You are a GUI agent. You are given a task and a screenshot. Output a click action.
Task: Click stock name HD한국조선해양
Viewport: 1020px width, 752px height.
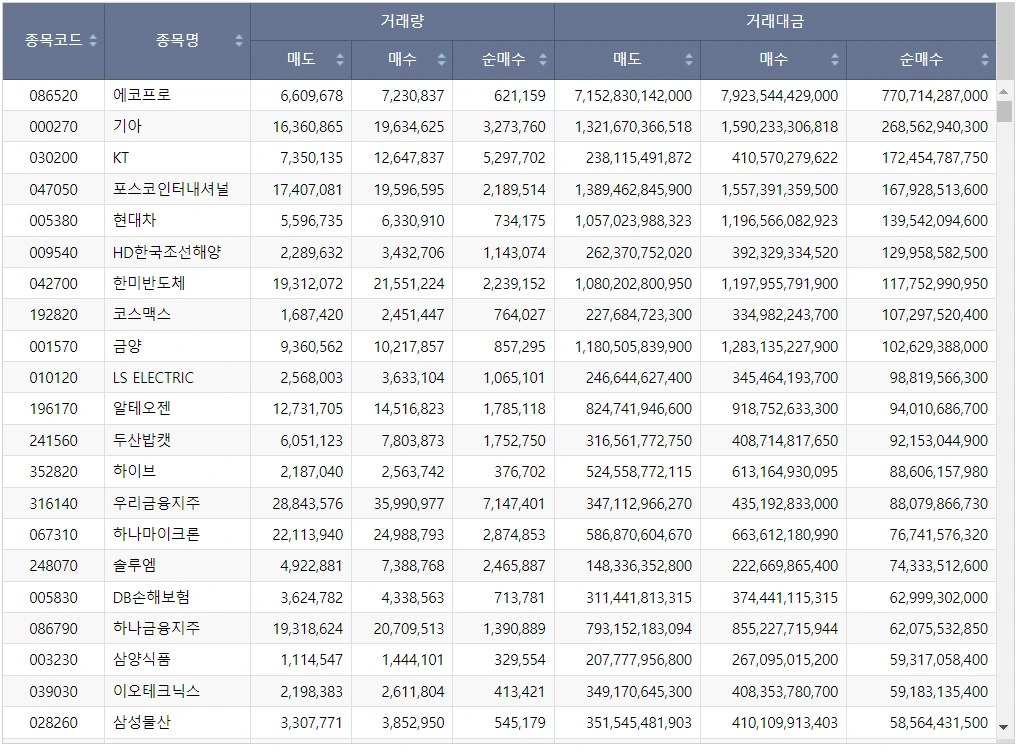point(167,252)
